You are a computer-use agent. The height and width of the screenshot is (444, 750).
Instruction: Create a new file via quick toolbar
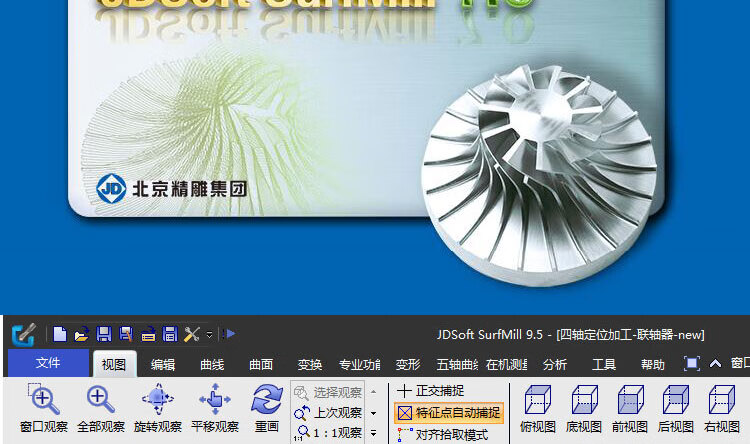60,334
